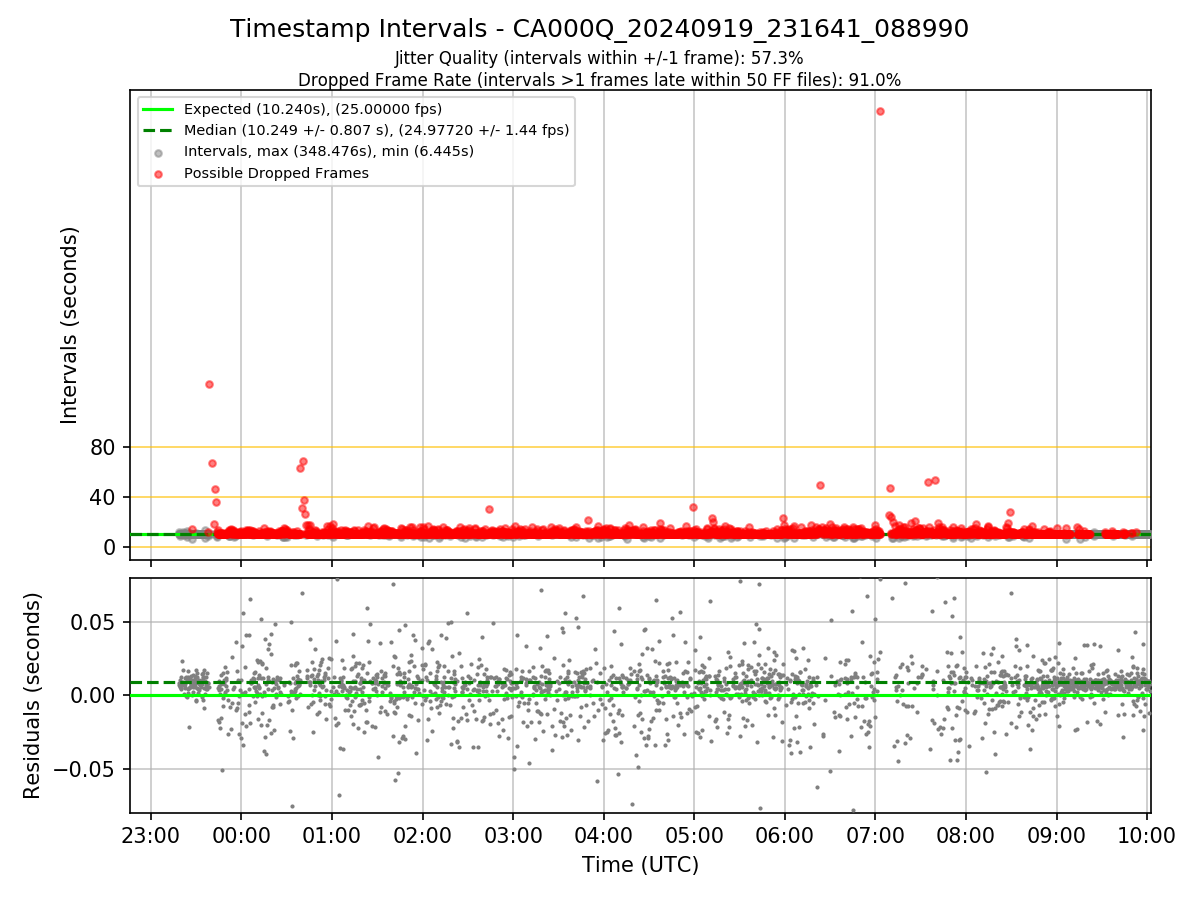Click x-axis tick label 02:00
The width and height of the screenshot is (1200, 900).
click(x=422, y=837)
